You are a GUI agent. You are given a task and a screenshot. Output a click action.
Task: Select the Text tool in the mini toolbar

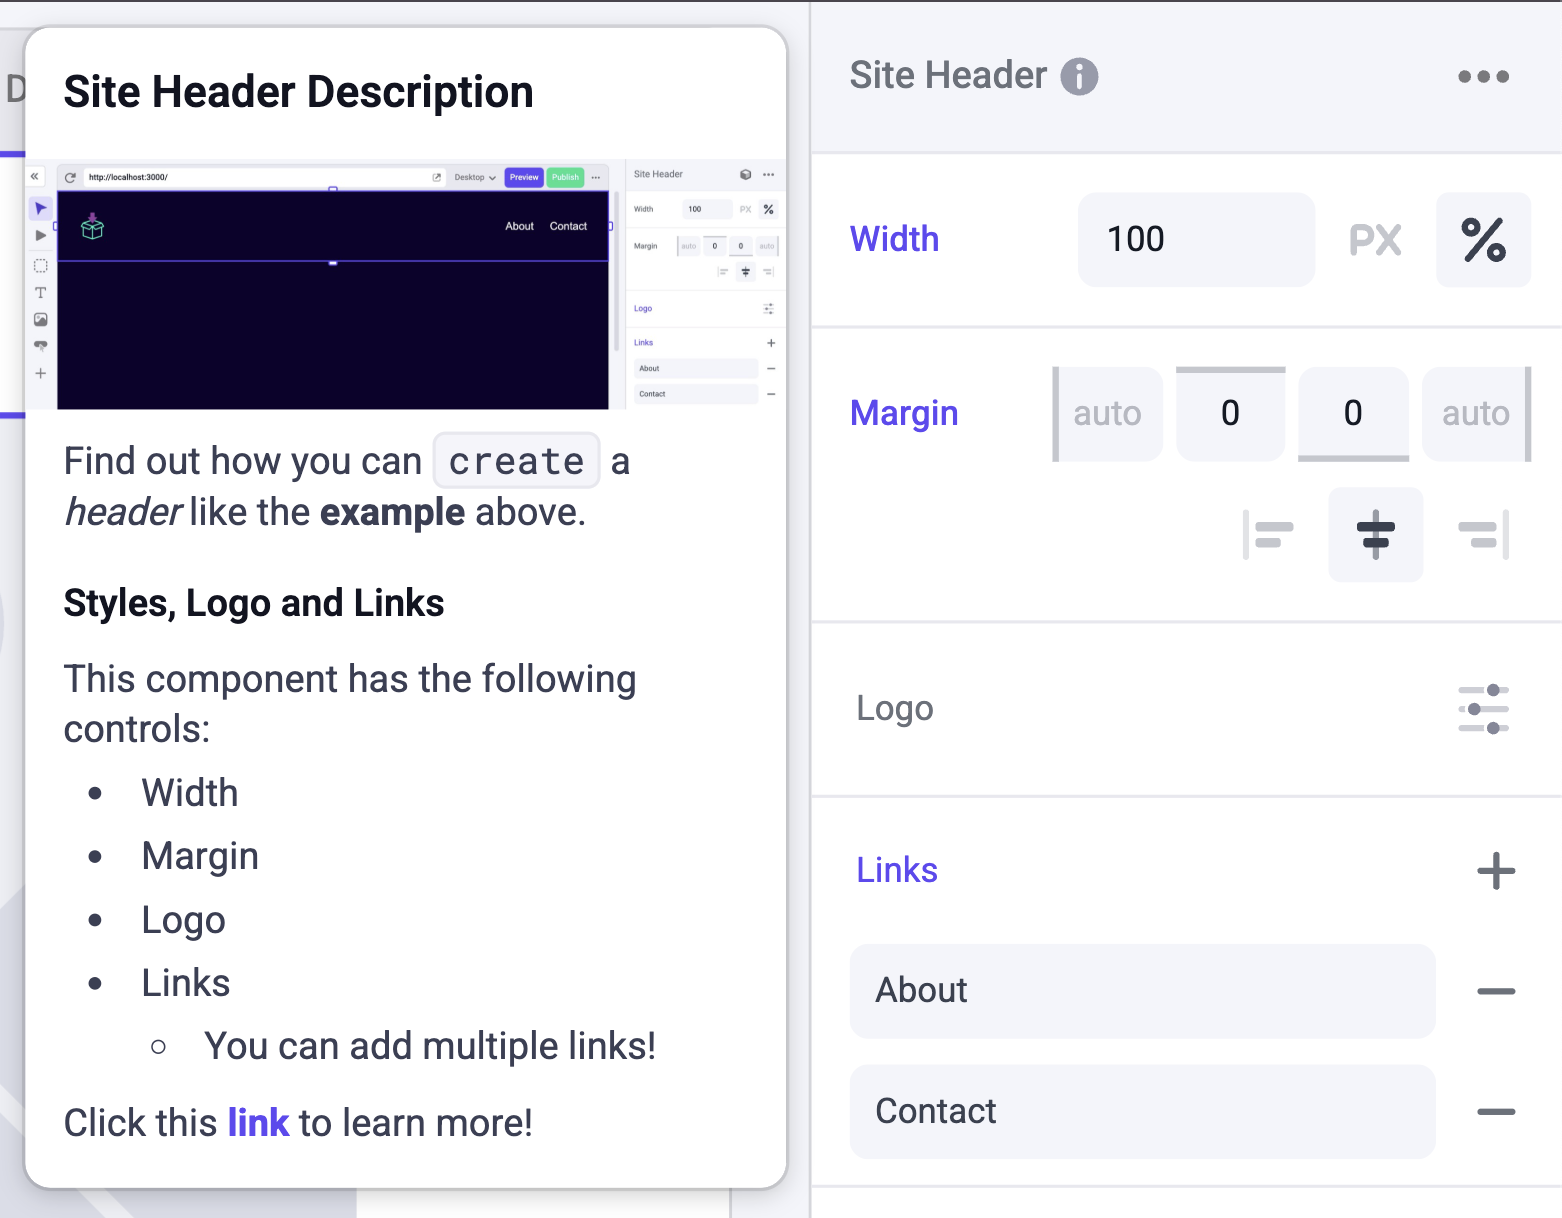coord(40,293)
